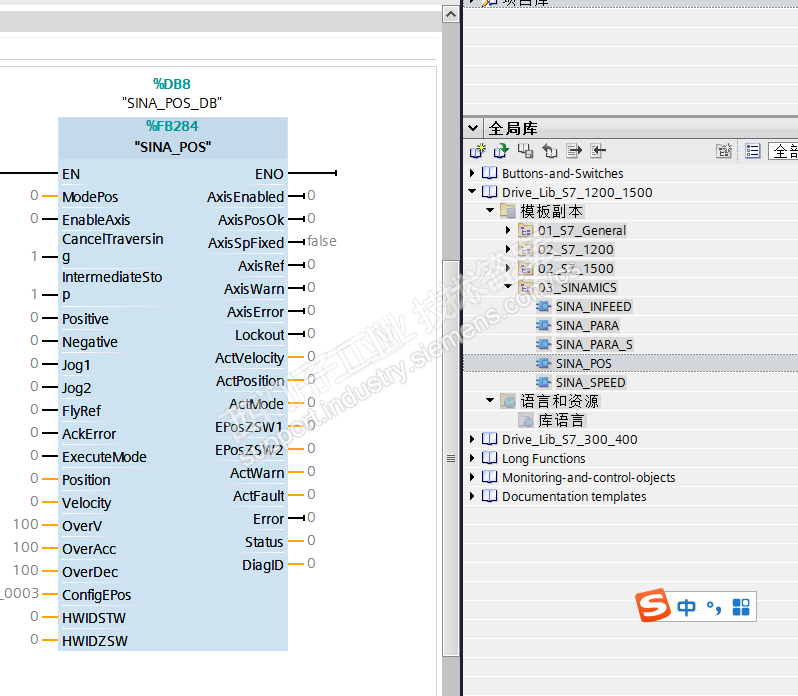Save changes to the library icon

point(526,151)
